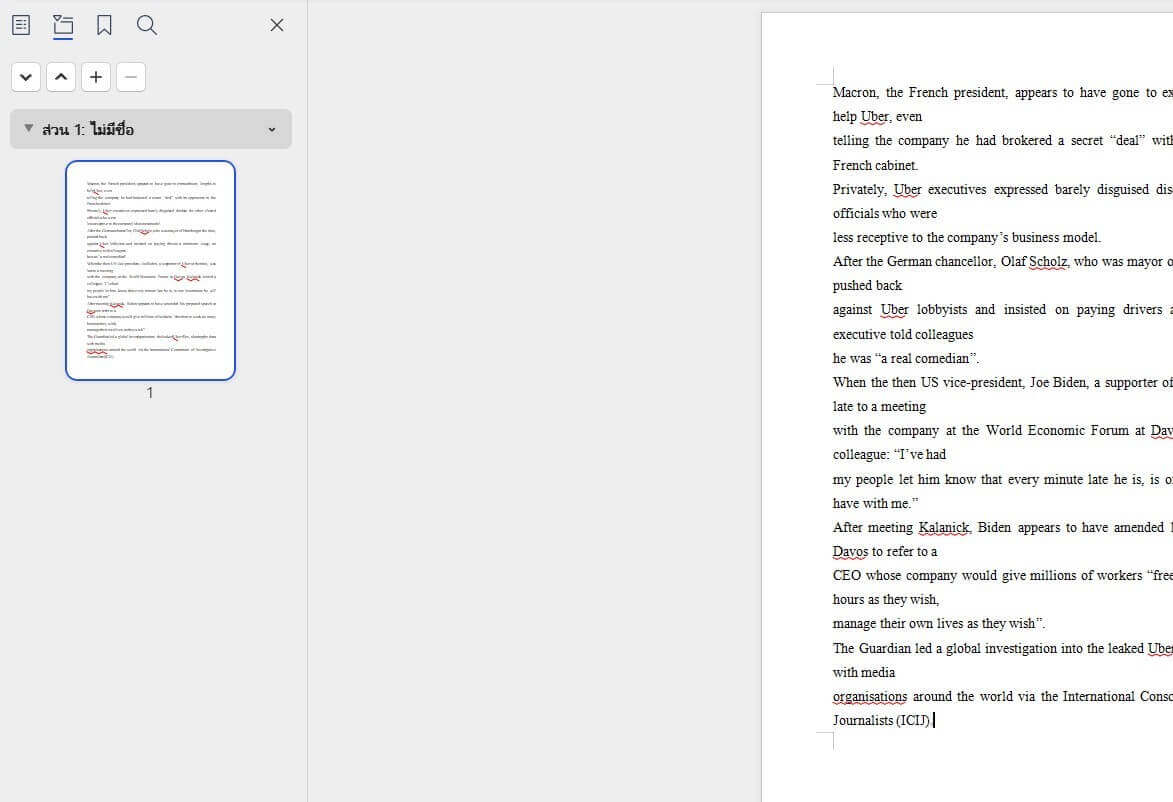Click the text 'late to a meeting'
Screen dimensions: 1173x802
coord(879,406)
